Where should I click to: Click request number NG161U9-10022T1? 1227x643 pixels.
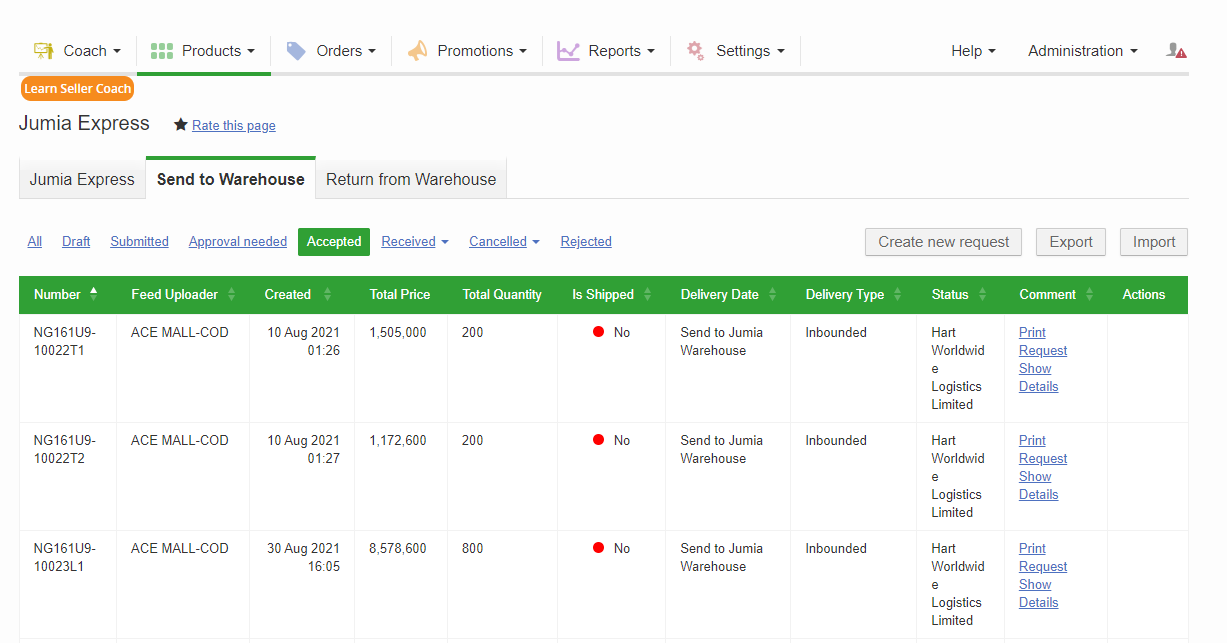click(65, 341)
